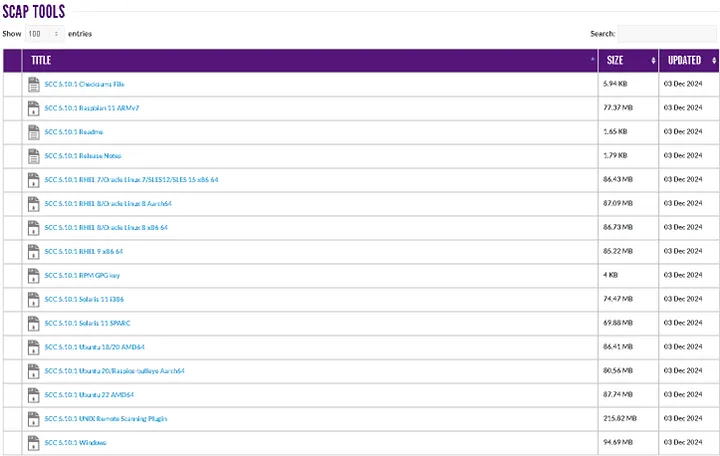Image resolution: width=720 pixels, height=456 pixels.
Task: Click download icon for Solaris 11 SPARC
Action: [34, 323]
